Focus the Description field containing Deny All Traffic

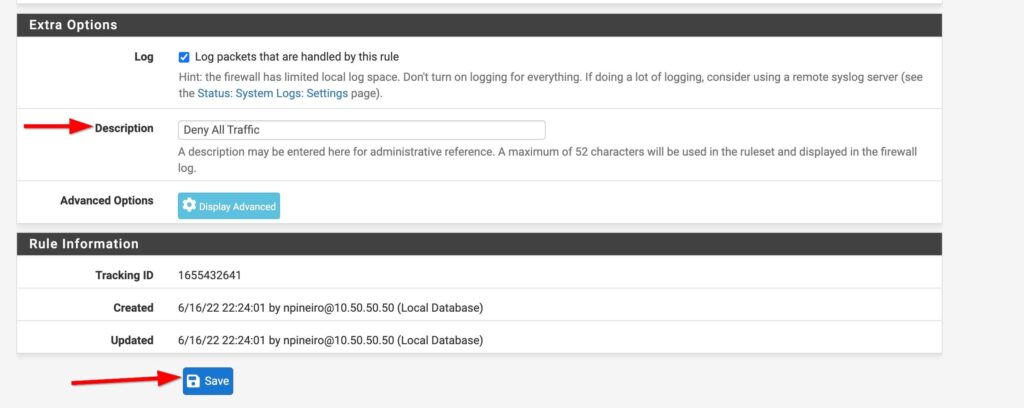click(x=362, y=130)
